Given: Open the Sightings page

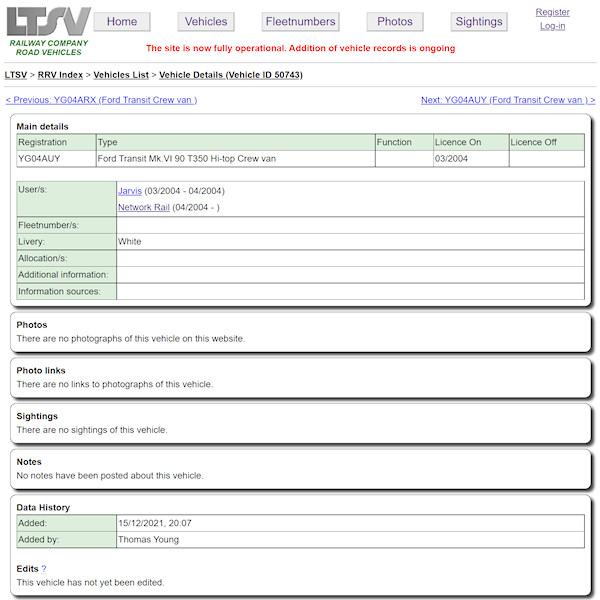Looking at the screenshot, I should pyautogui.click(x=479, y=22).
